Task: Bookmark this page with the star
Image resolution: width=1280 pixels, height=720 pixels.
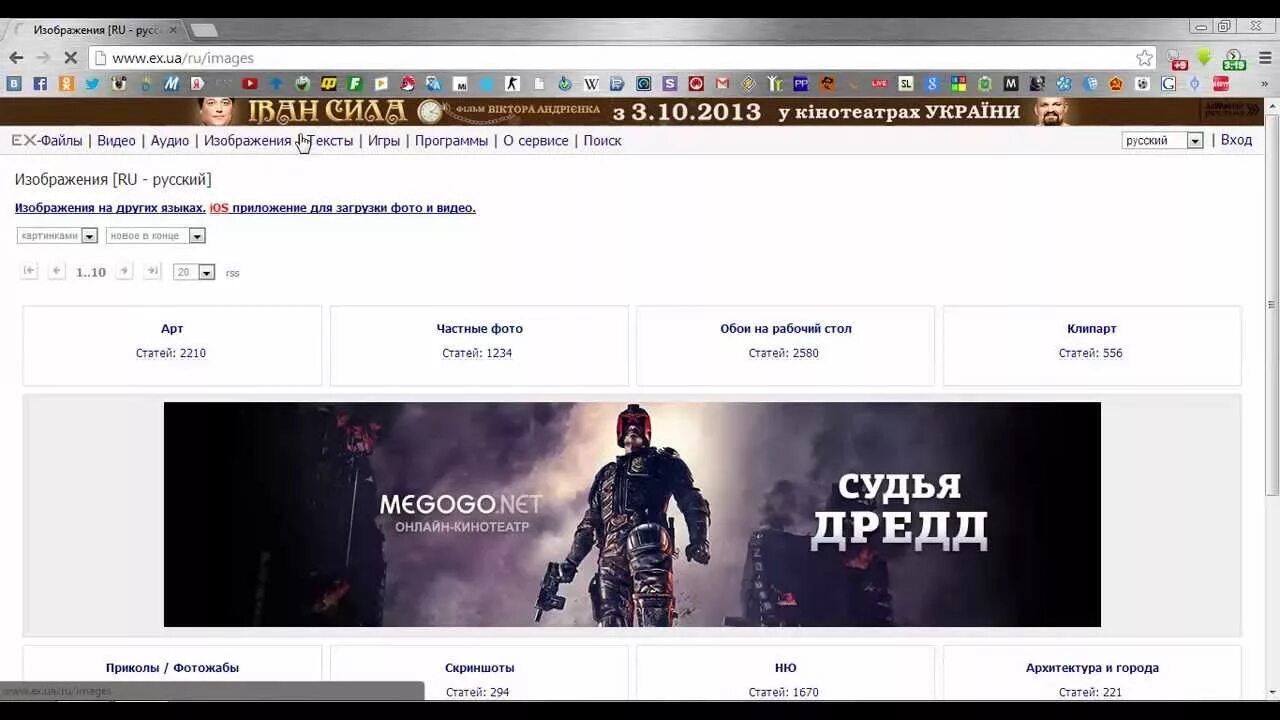Action: click(x=1145, y=58)
